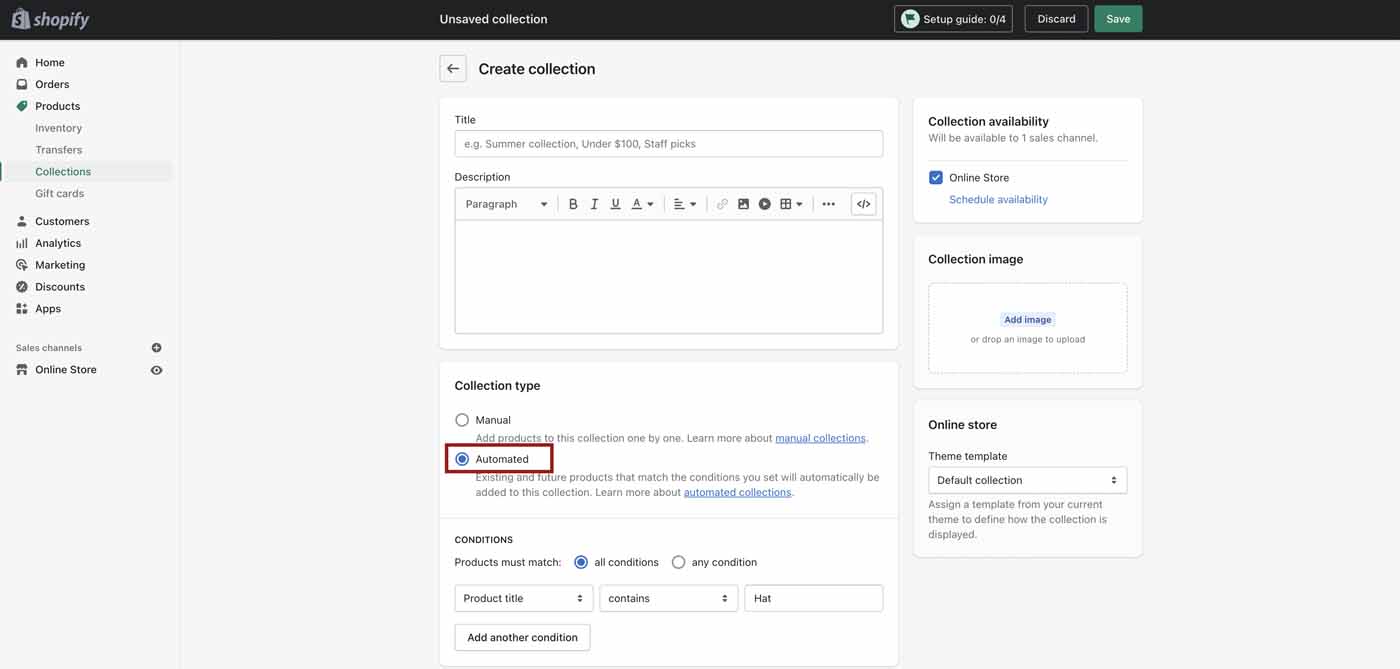Click the Products tag icon
This screenshot has height=669, width=1400.
22,106
